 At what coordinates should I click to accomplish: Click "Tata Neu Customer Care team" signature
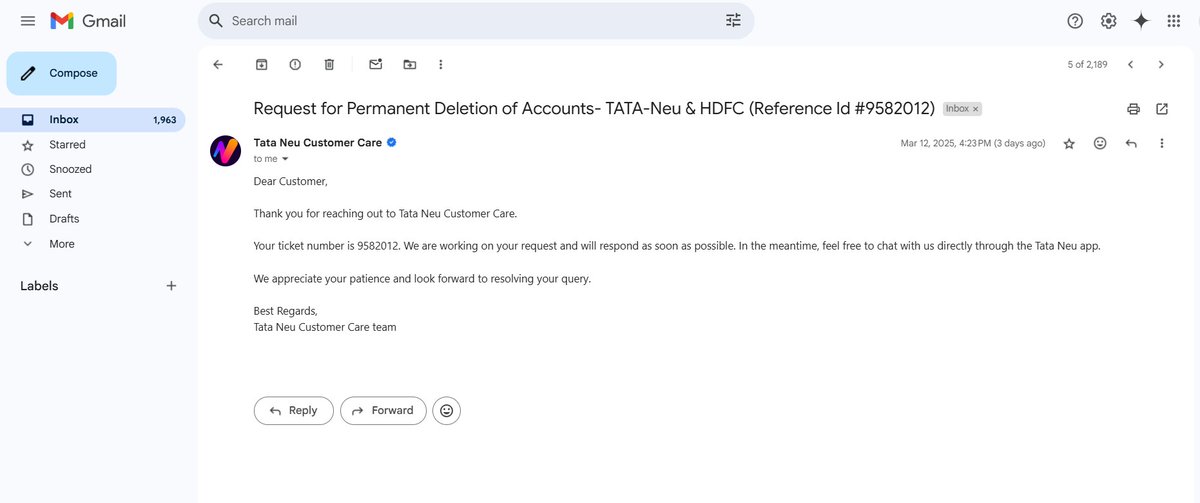coord(325,327)
